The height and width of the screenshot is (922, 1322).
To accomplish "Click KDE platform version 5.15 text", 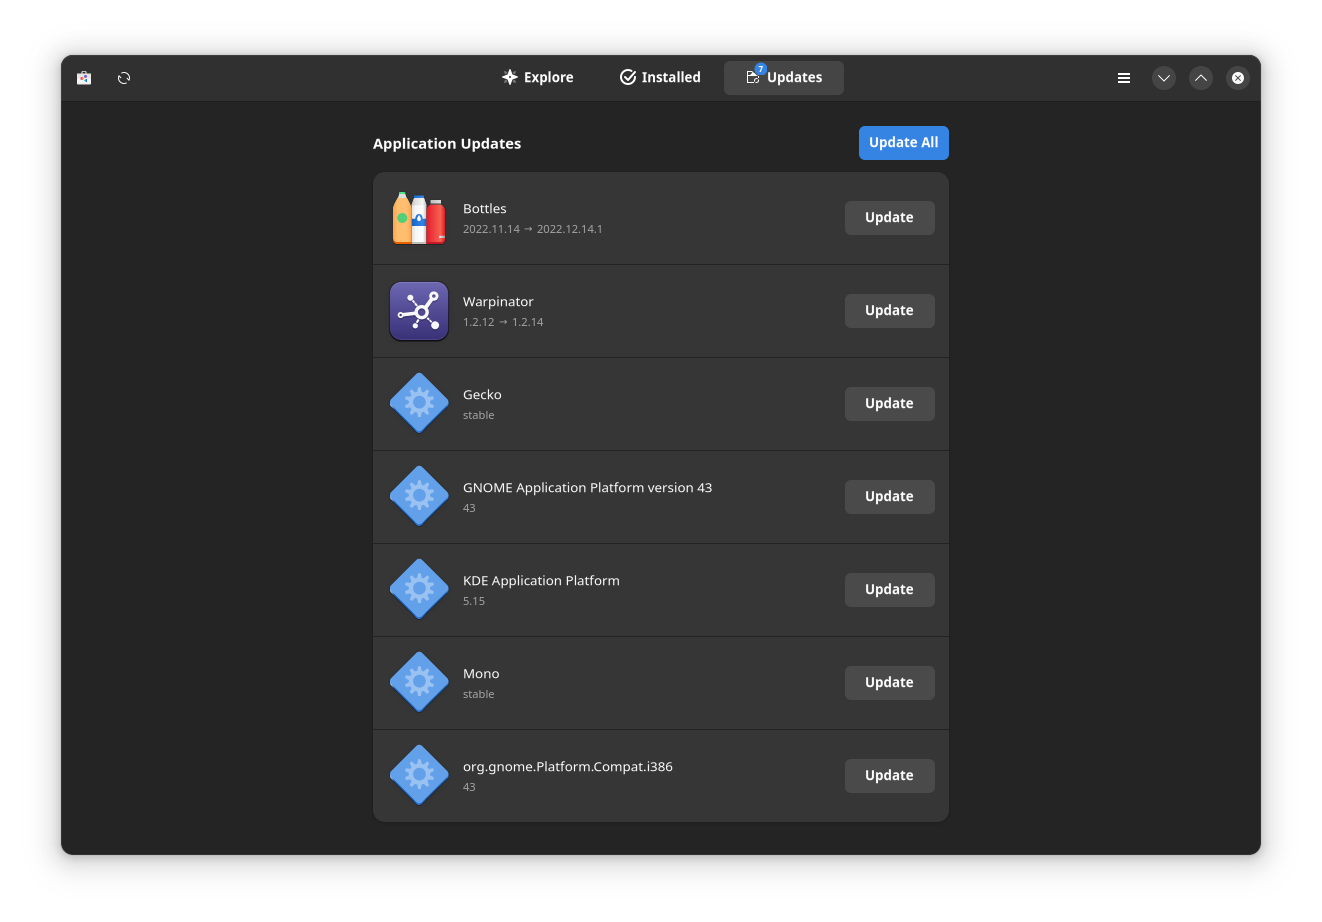I will pyautogui.click(x=474, y=601).
